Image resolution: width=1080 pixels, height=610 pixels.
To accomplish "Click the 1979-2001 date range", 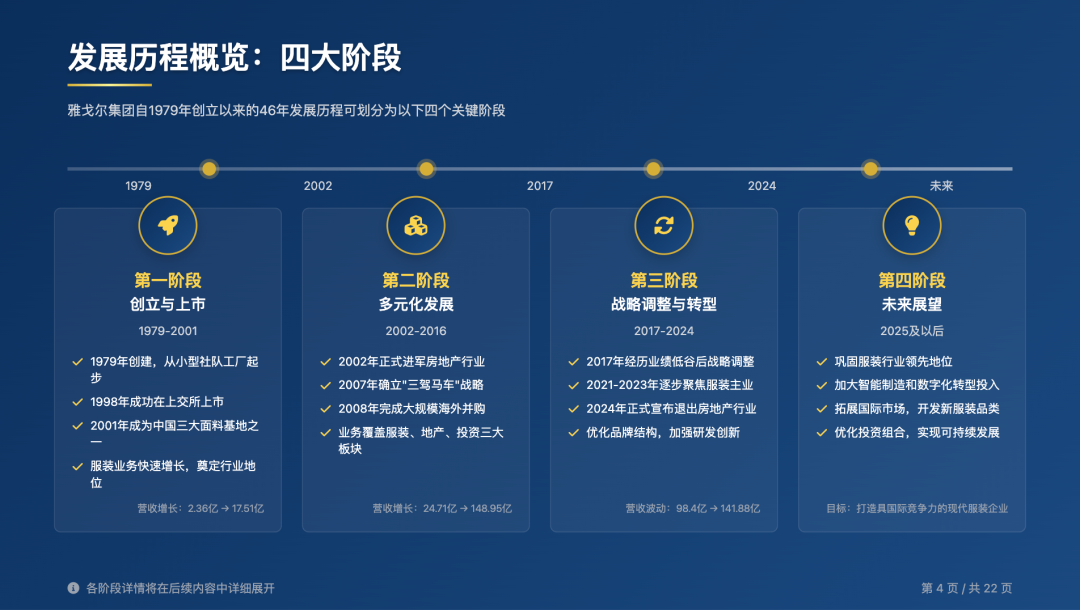I will (168, 331).
